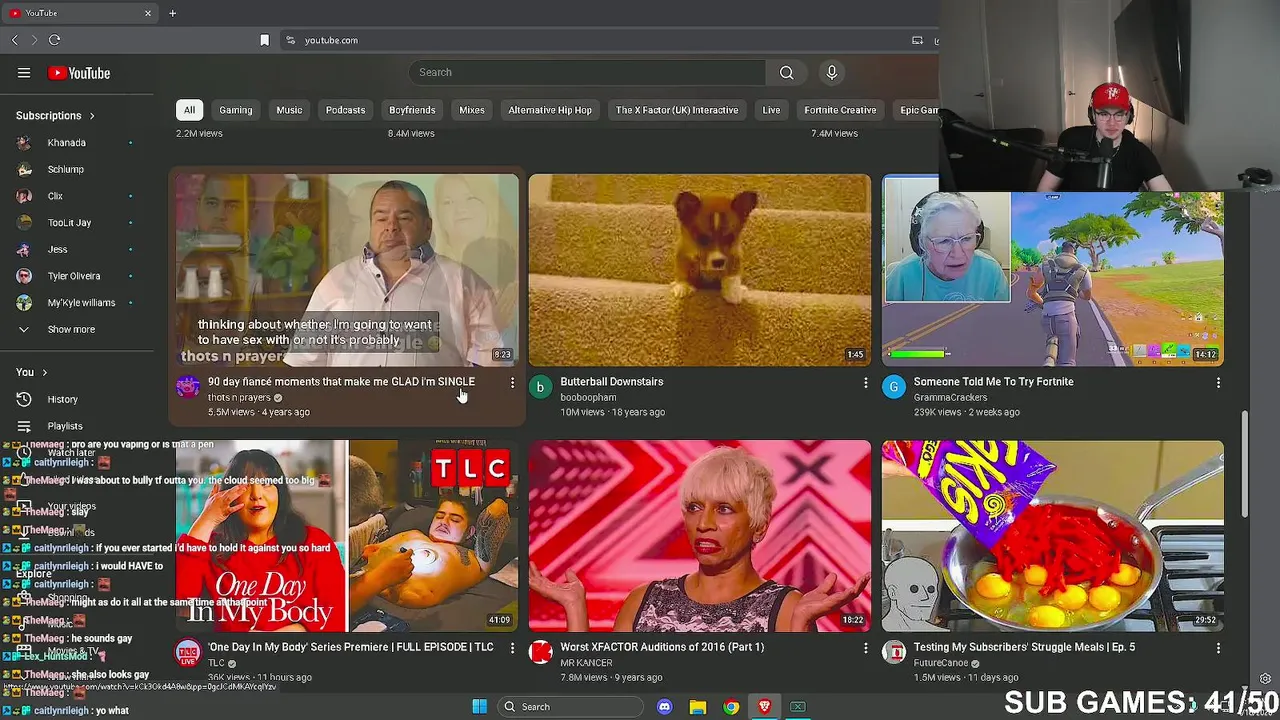Play the Worst XFACTOR Auditions thumbnail
1280x720 pixels.
(700, 536)
